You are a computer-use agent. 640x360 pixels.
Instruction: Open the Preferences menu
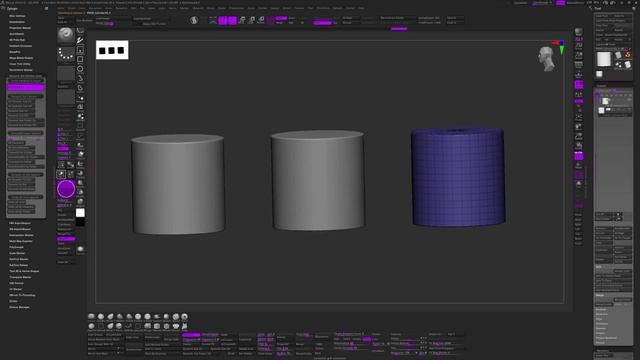[236, 8]
